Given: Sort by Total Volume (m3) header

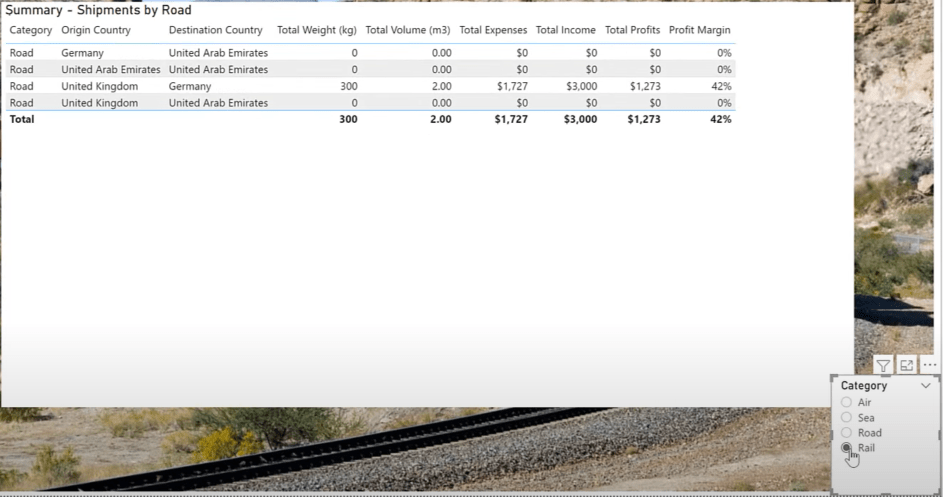Looking at the screenshot, I should tap(408, 30).
